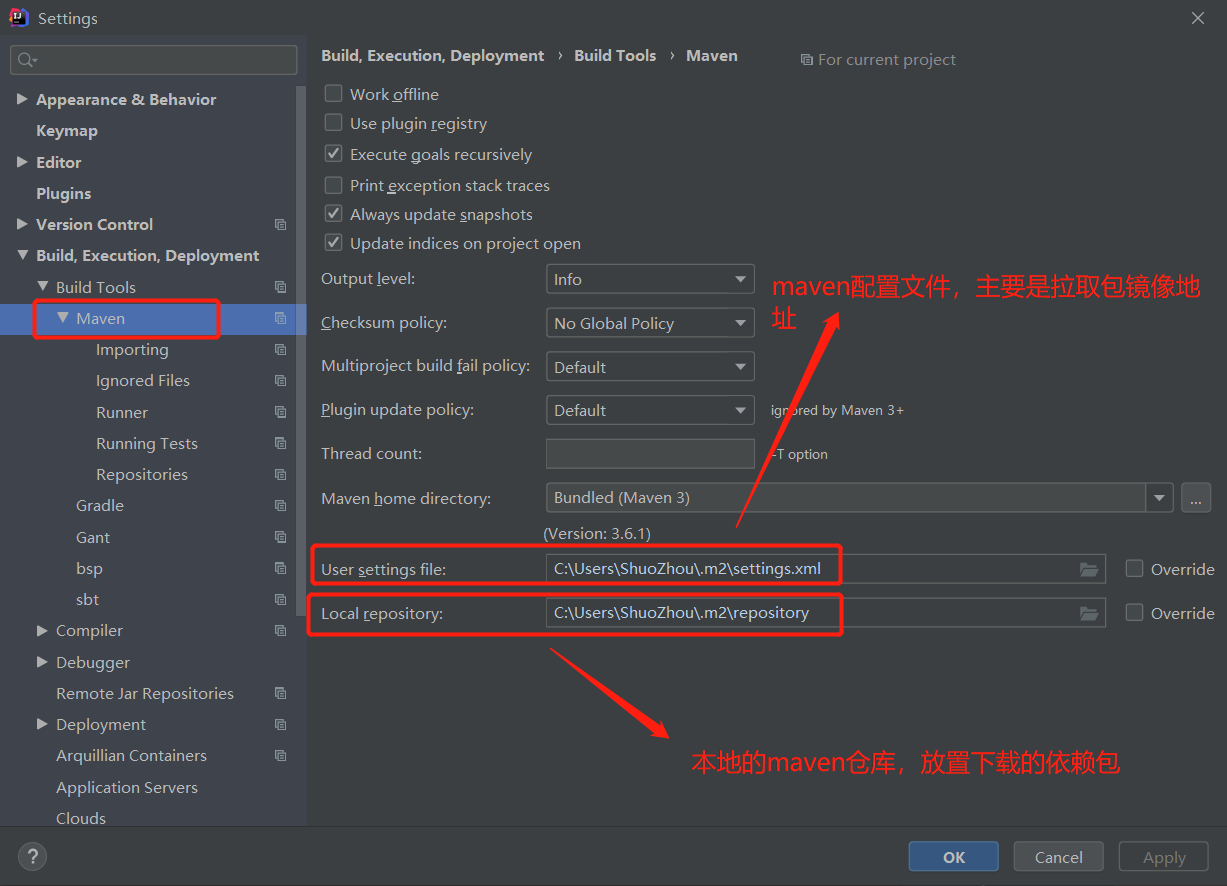The width and height of the screenshot is (1227, 886).
Task: Click the IntelliJ IDEA logo in title bar
Action: click(17, 18)
